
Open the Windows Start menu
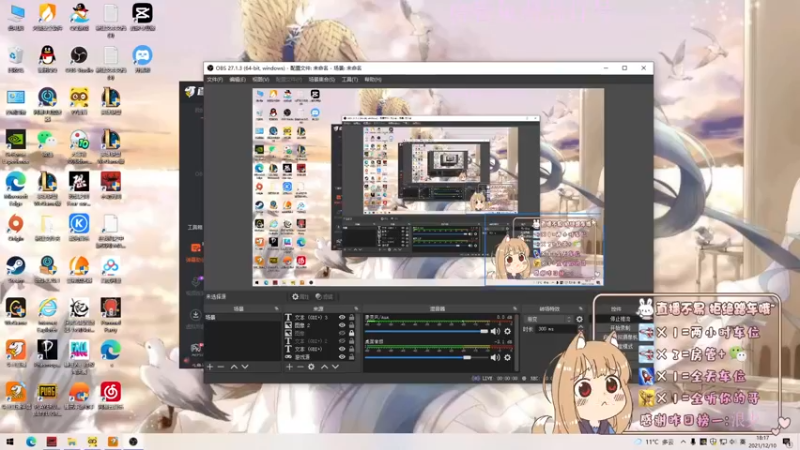click(10, 441)
